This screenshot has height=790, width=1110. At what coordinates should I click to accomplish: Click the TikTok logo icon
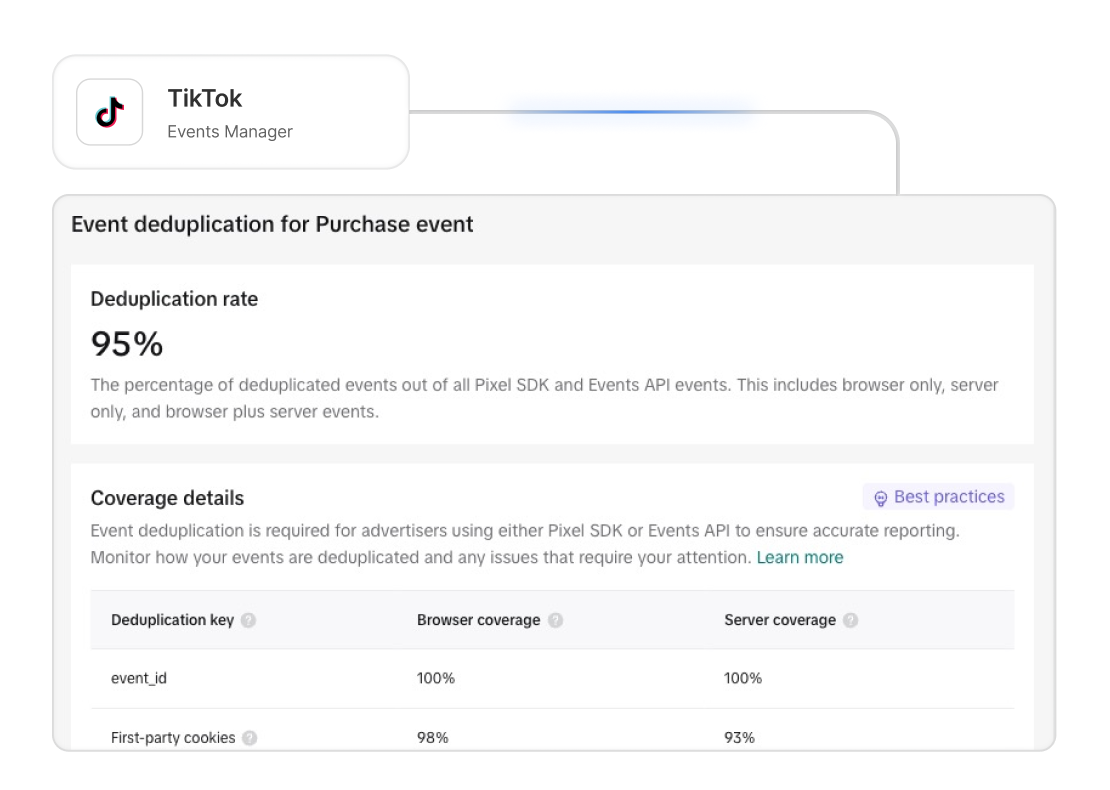(x=110, y=112)
